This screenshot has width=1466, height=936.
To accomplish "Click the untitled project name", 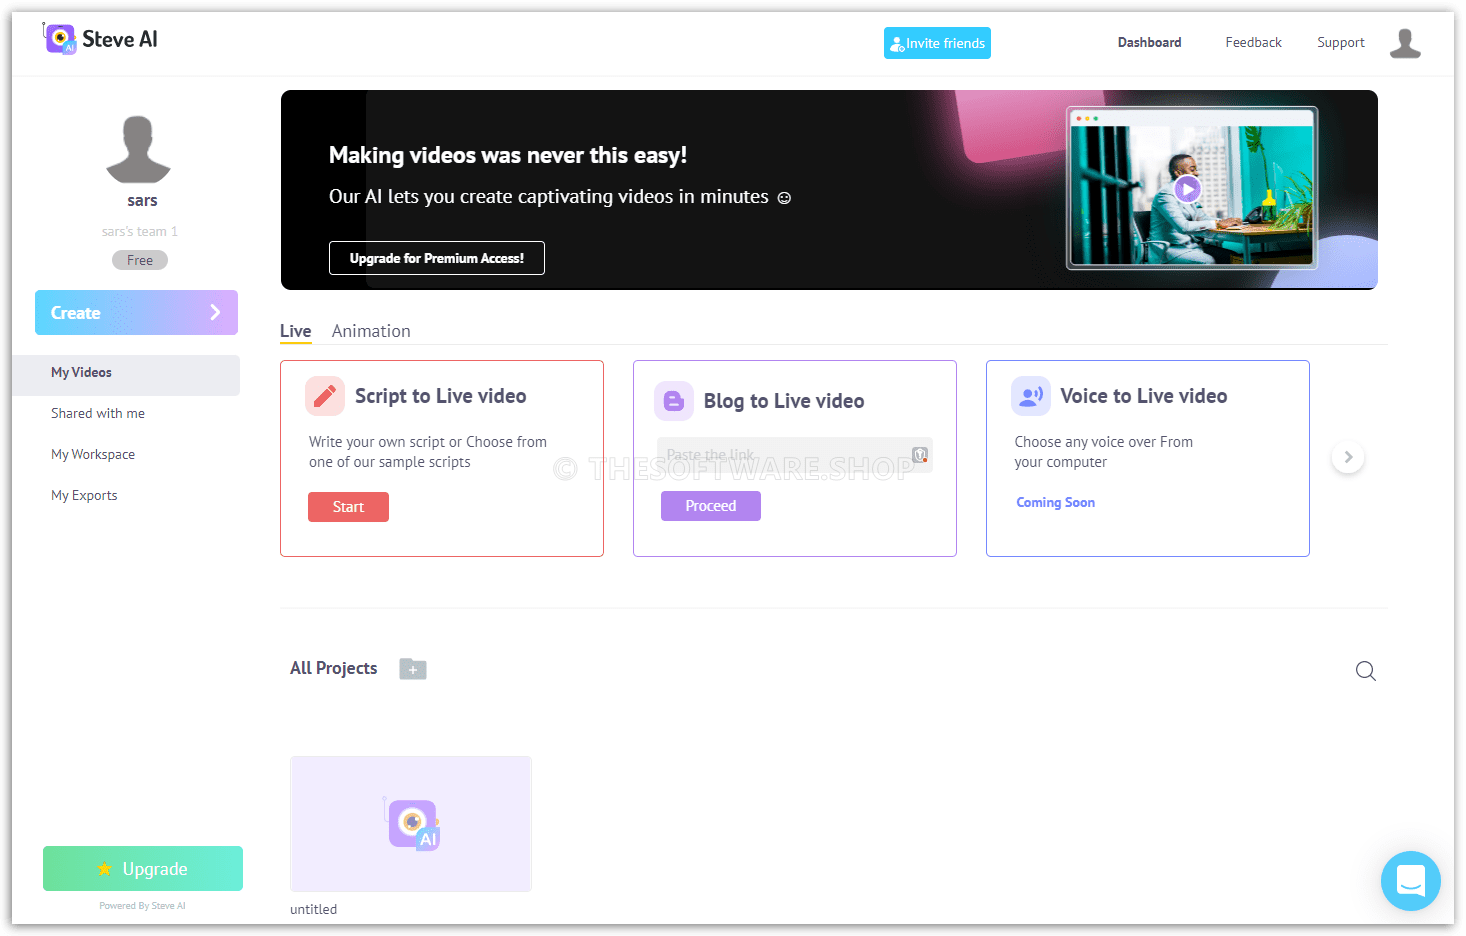I will pos(314,909).
